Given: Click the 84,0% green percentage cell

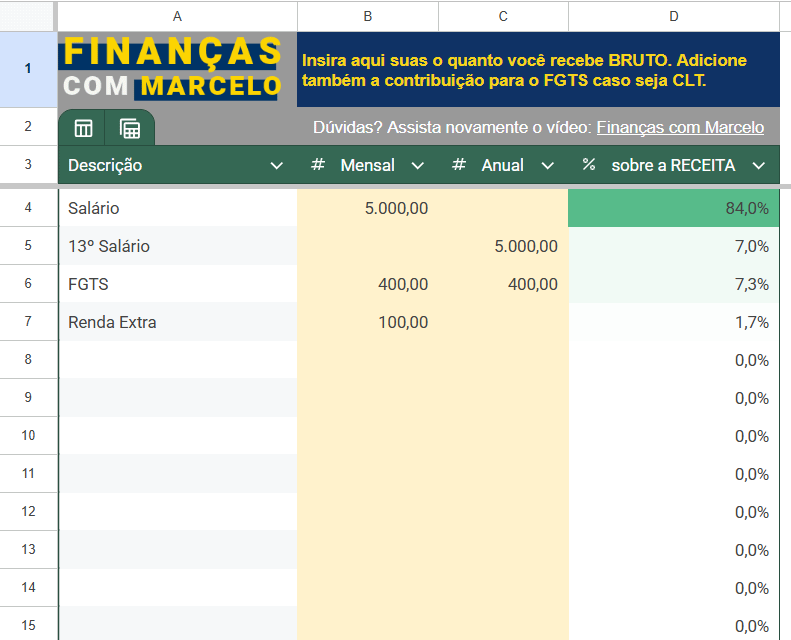Looking at the screenshot, I should 674,208.
